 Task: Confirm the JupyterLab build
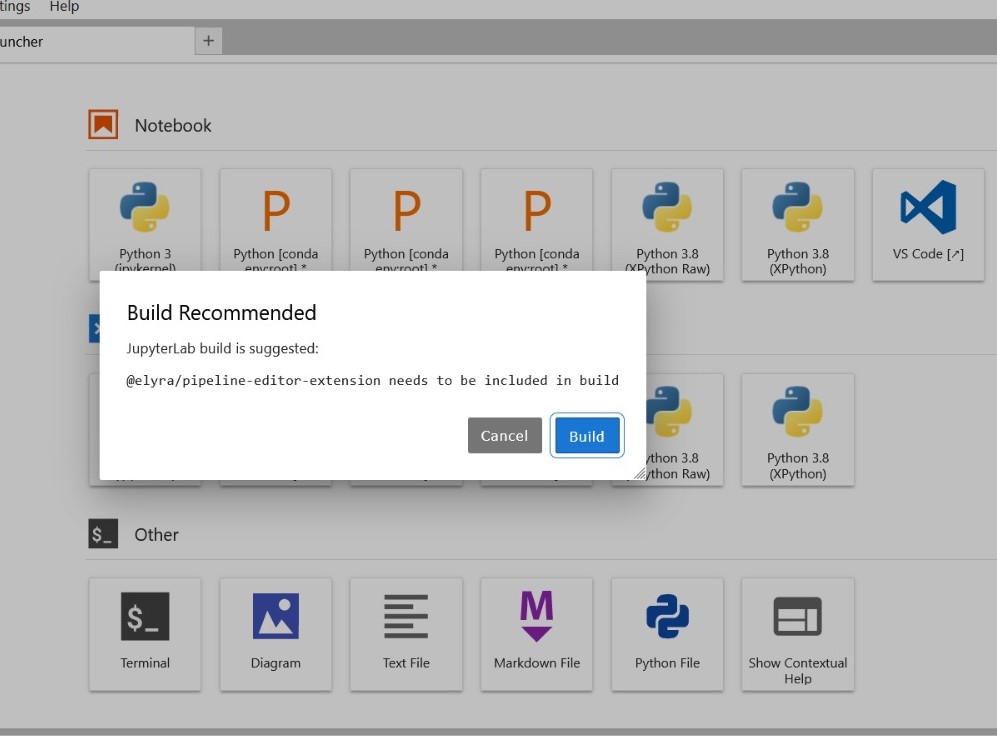587,435
